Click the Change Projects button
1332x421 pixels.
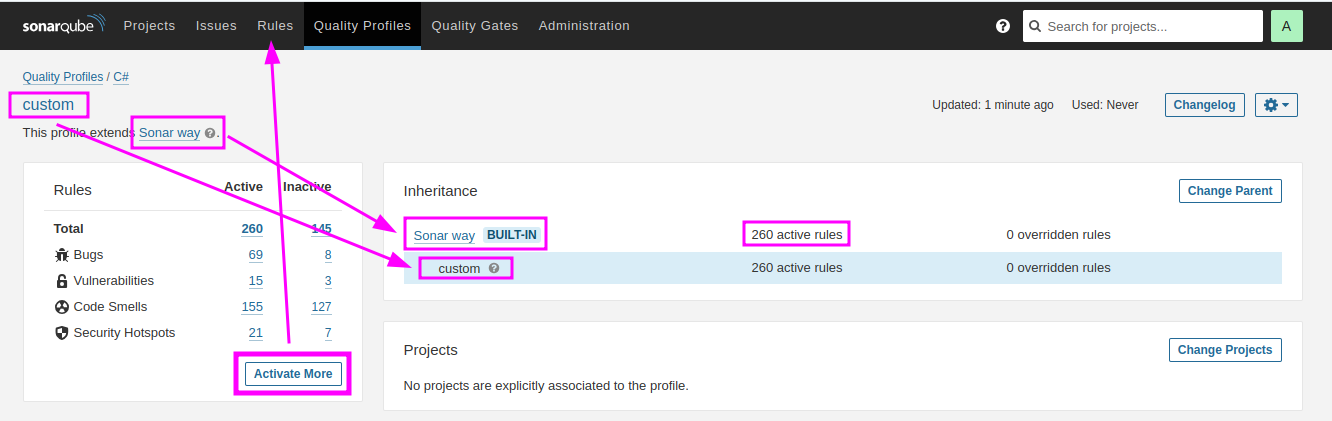pos(1225,350)
